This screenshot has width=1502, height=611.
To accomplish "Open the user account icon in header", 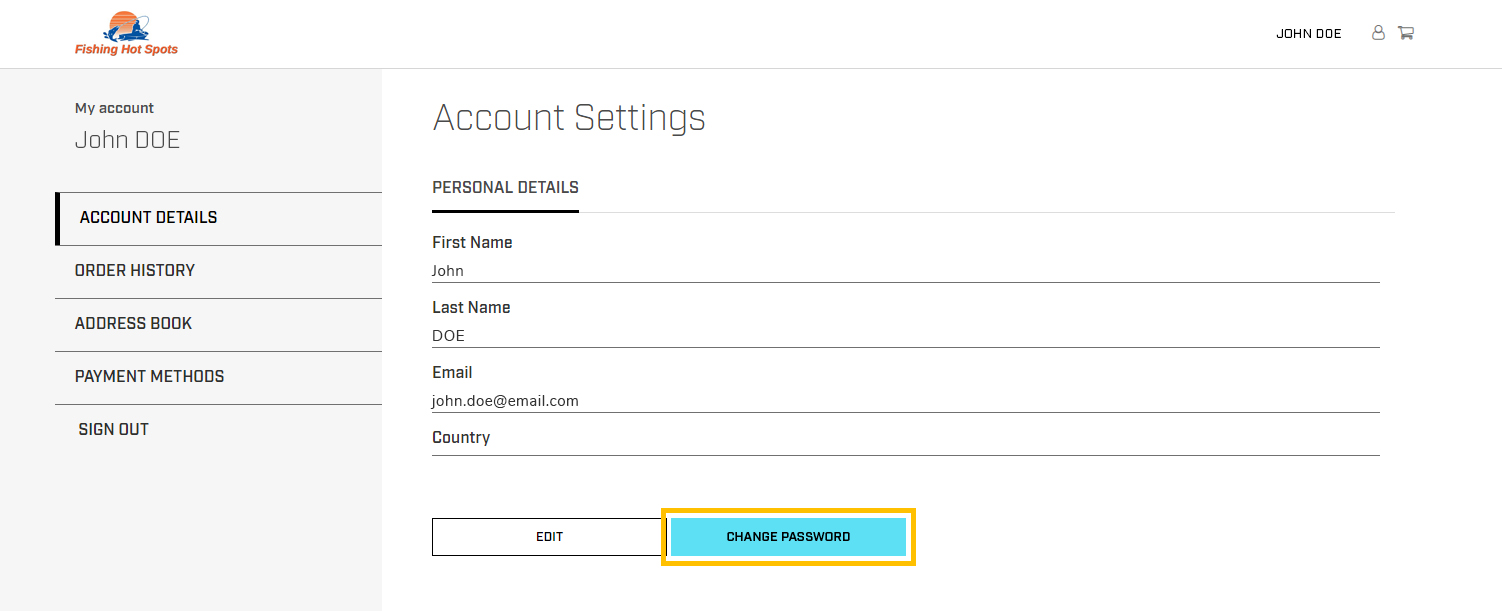I will 1378,33.
